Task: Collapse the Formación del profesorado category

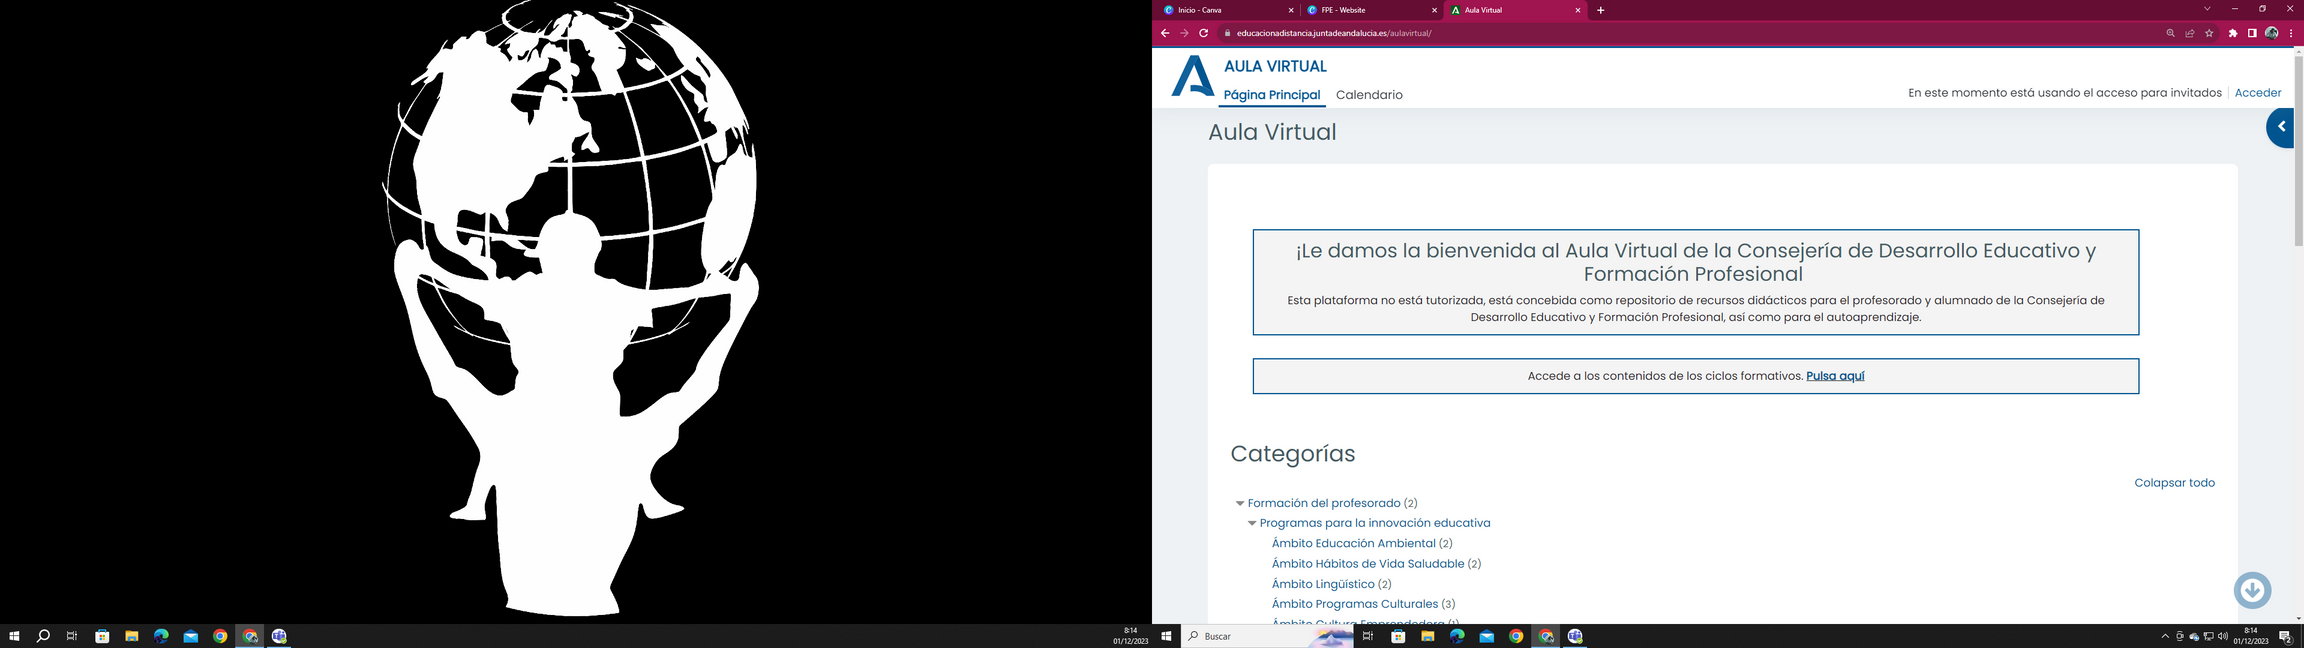Action: (x=1240, y=504)
